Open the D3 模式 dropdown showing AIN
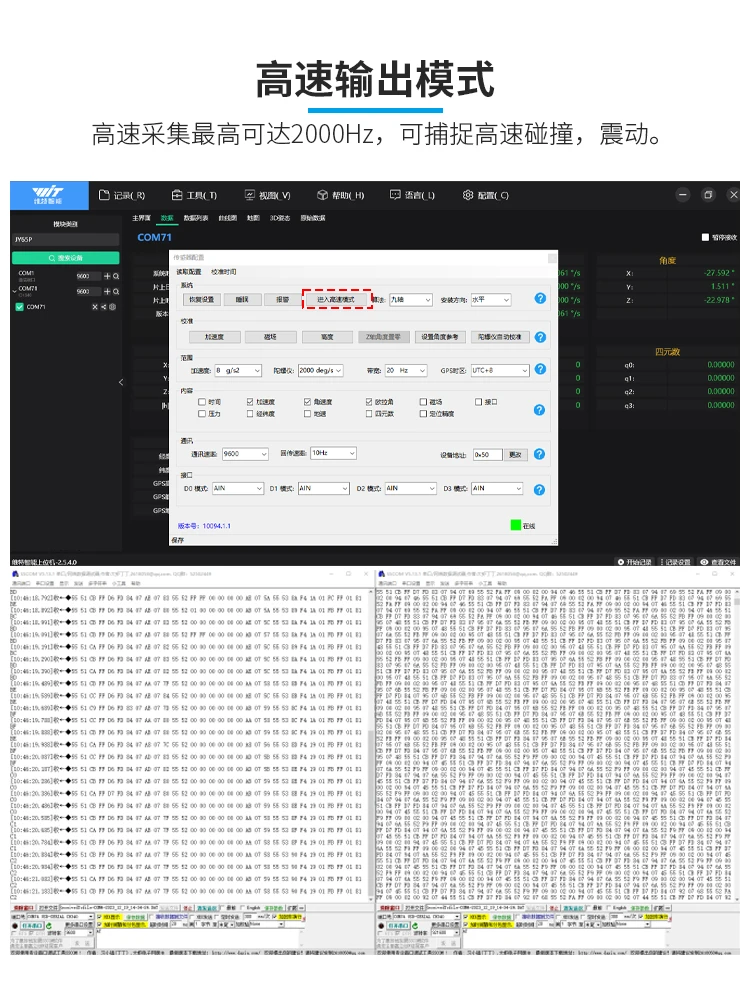The image size is (750, 1000). coord(497,489)
